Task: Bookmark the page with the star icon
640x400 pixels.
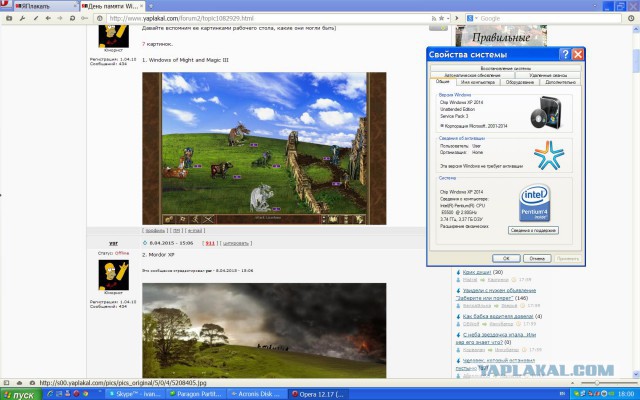Action: [441, 18]
